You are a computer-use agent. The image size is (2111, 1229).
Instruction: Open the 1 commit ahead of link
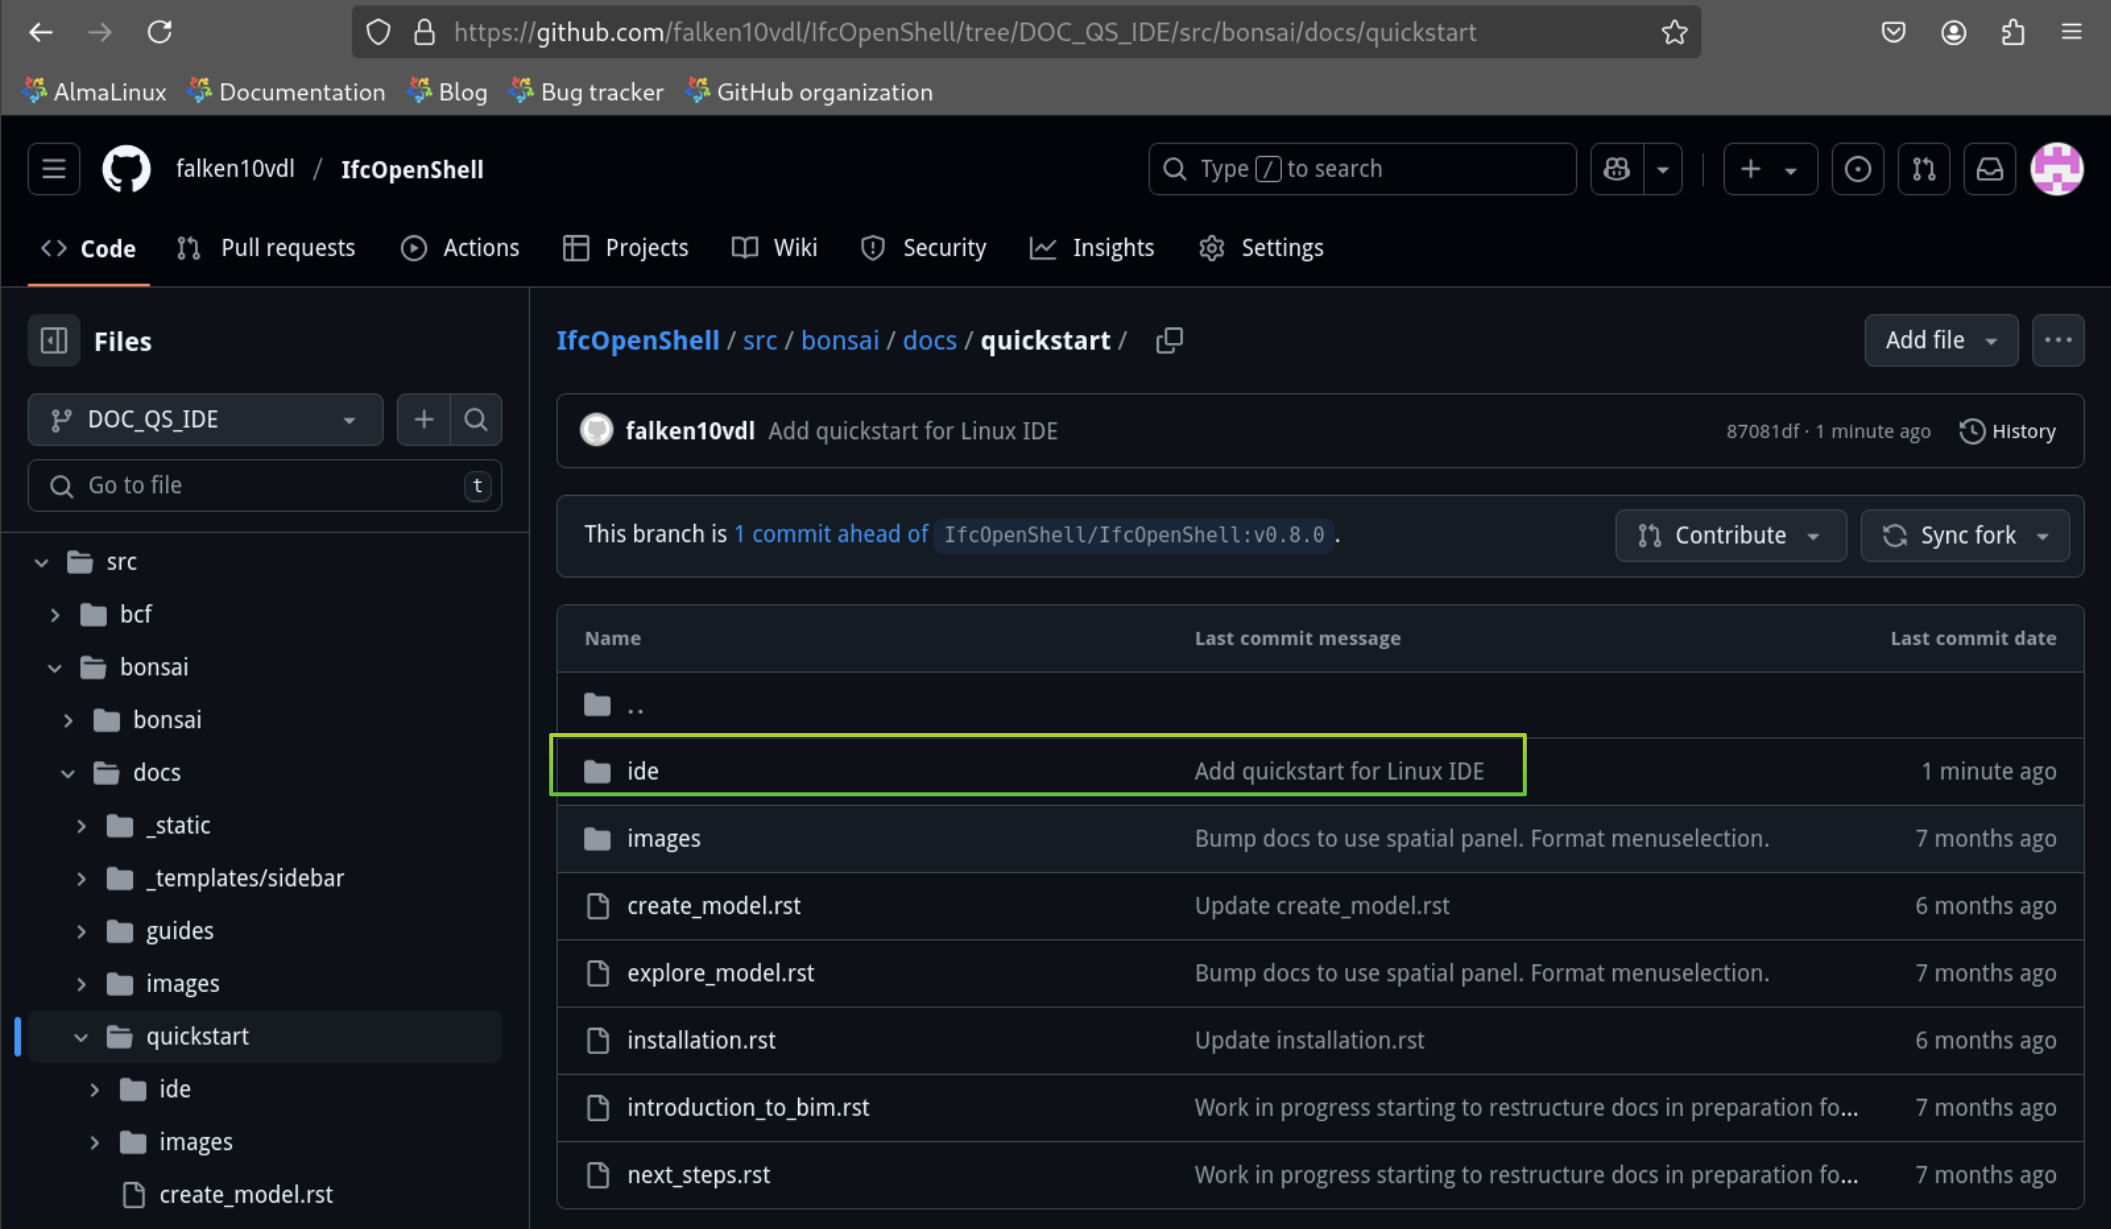pyautogui.click(x=830, y=534)
